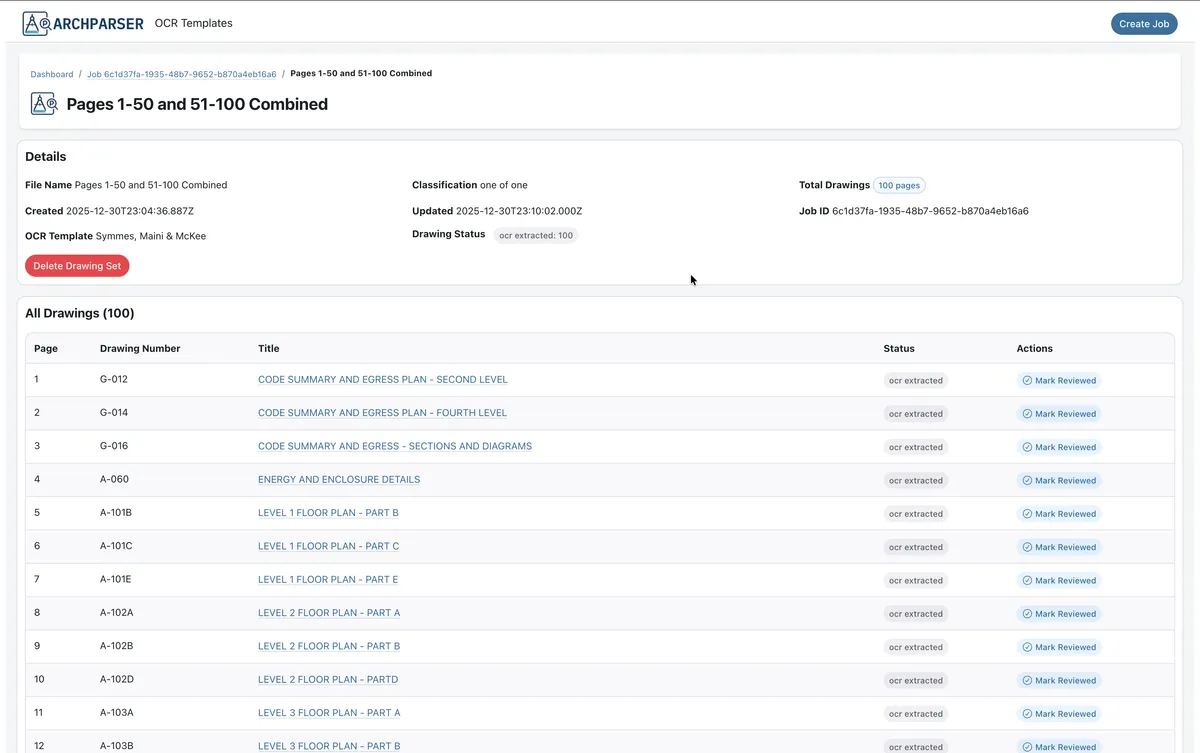Click the ArchParser logo icon in header
The image size is (1200, 753).
tap(36, 23)
